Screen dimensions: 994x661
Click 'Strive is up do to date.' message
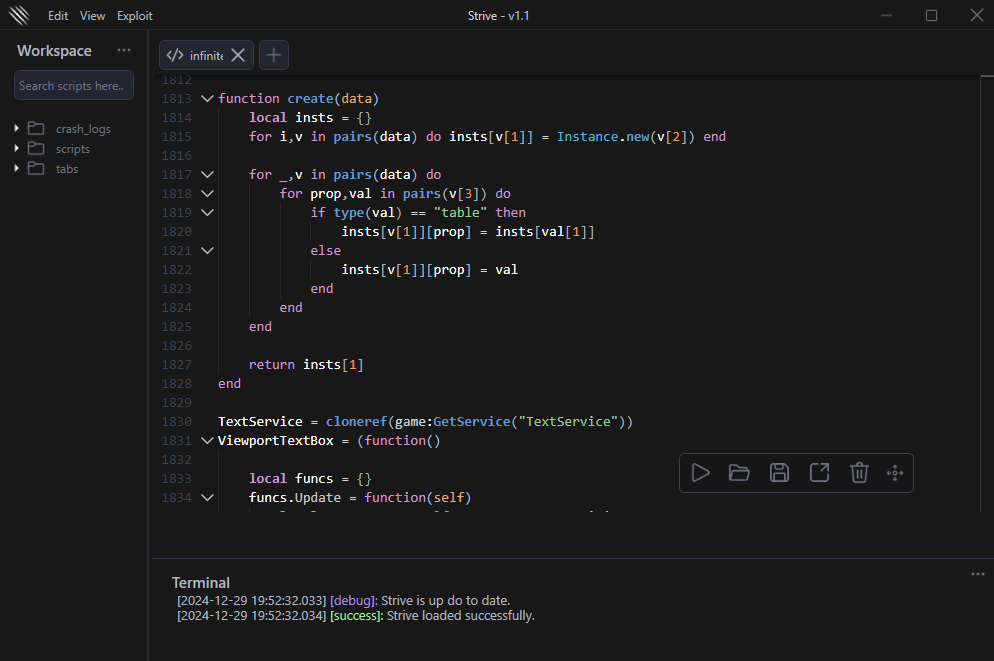point(446,601)
